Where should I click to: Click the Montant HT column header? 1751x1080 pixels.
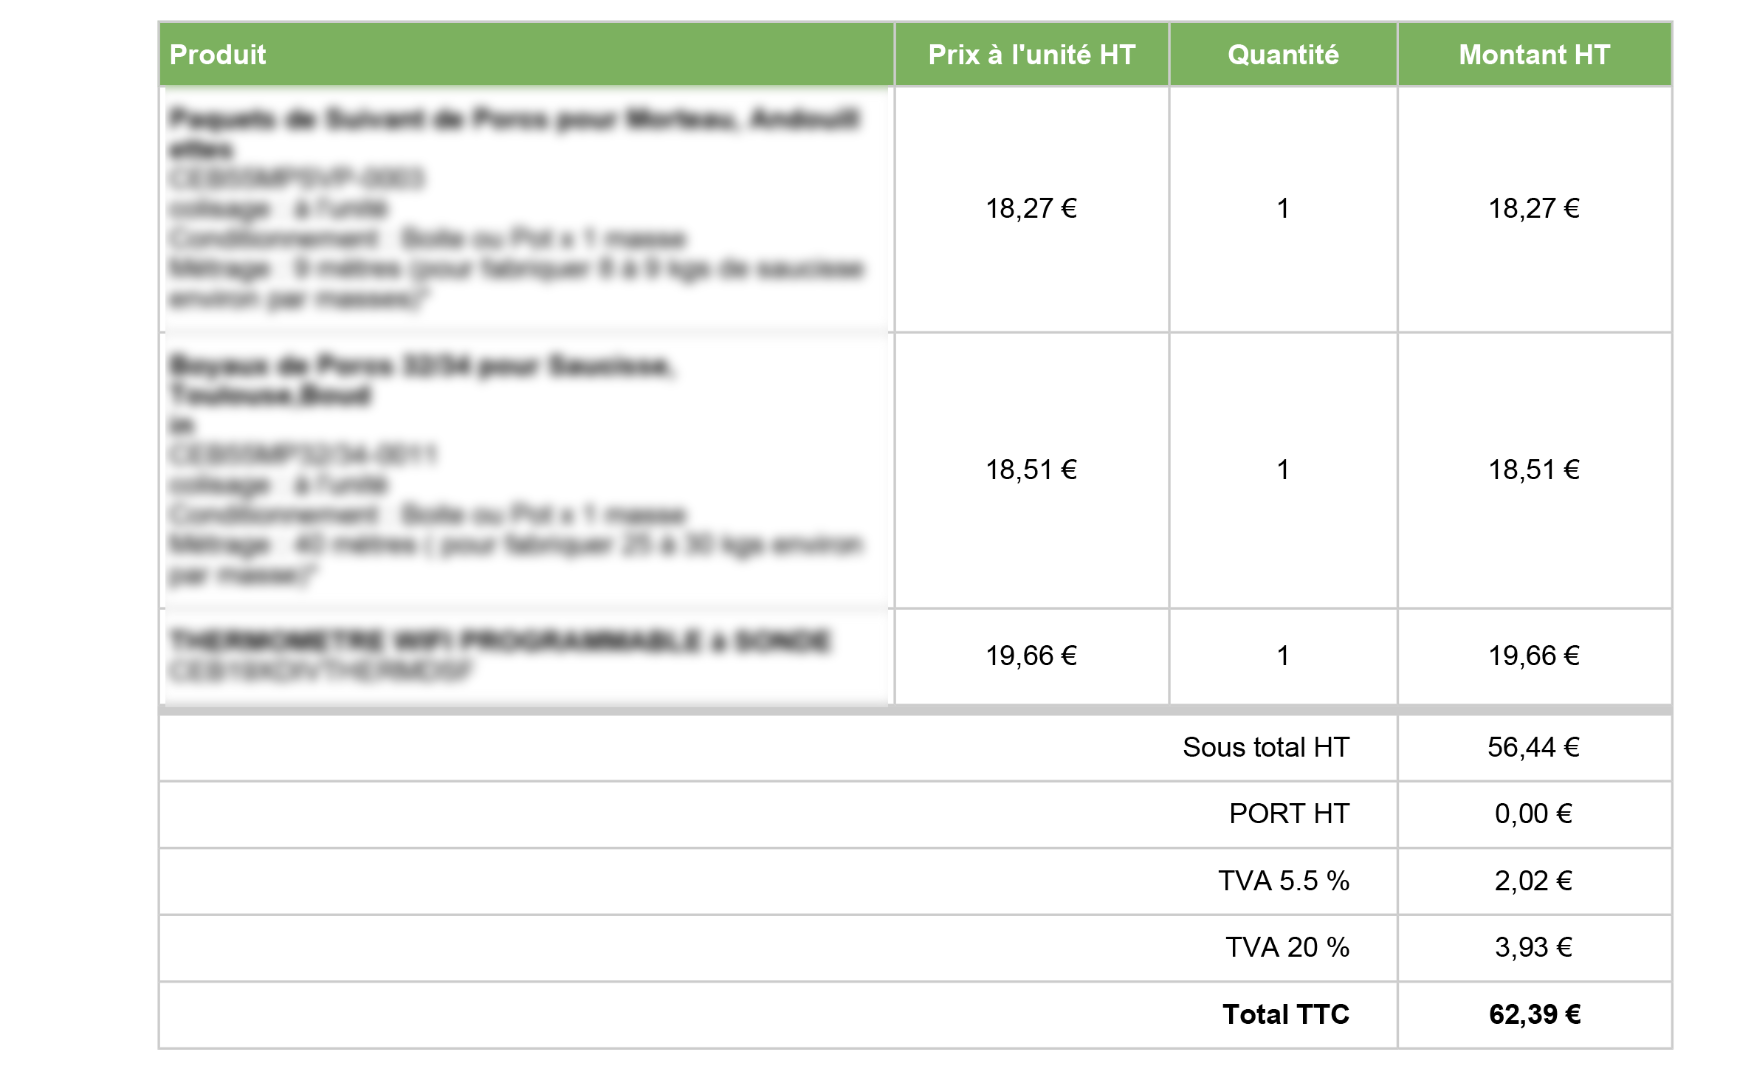coord(1534,55)
